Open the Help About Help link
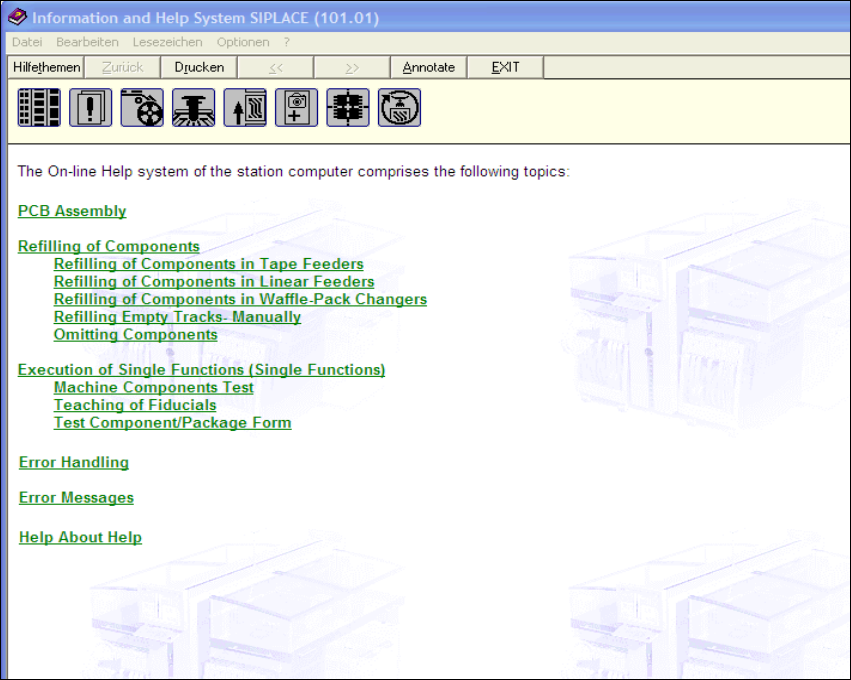851x680 pixels. pyautogui.click(x=80, y=537)
